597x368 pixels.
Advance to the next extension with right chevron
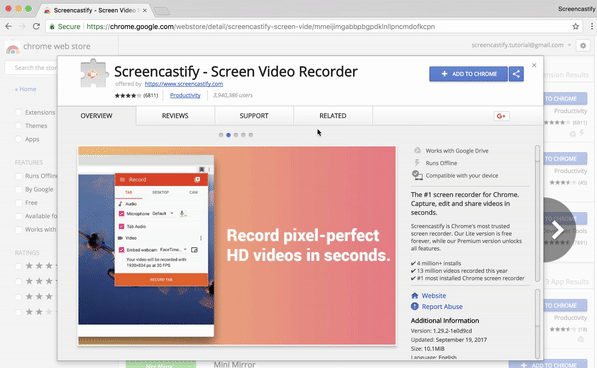[x=558, y=229]
